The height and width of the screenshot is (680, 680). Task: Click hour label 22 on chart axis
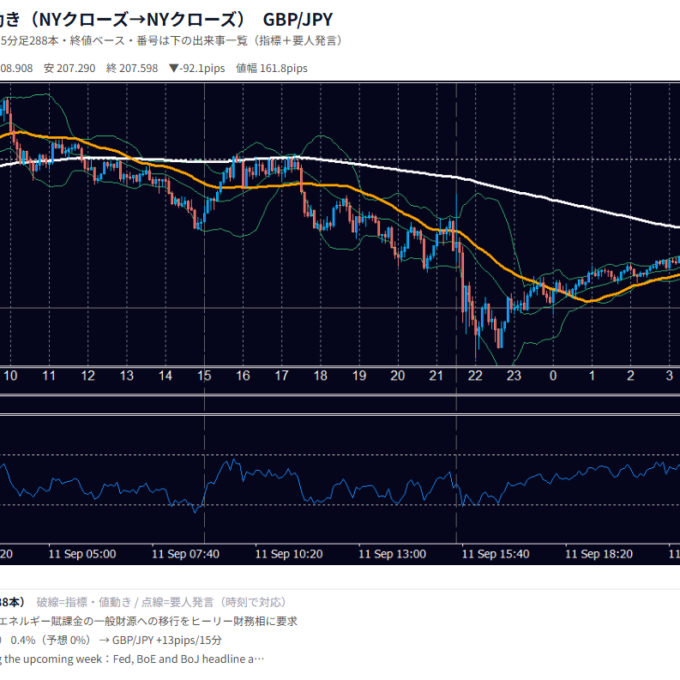[x=475, y=376]
